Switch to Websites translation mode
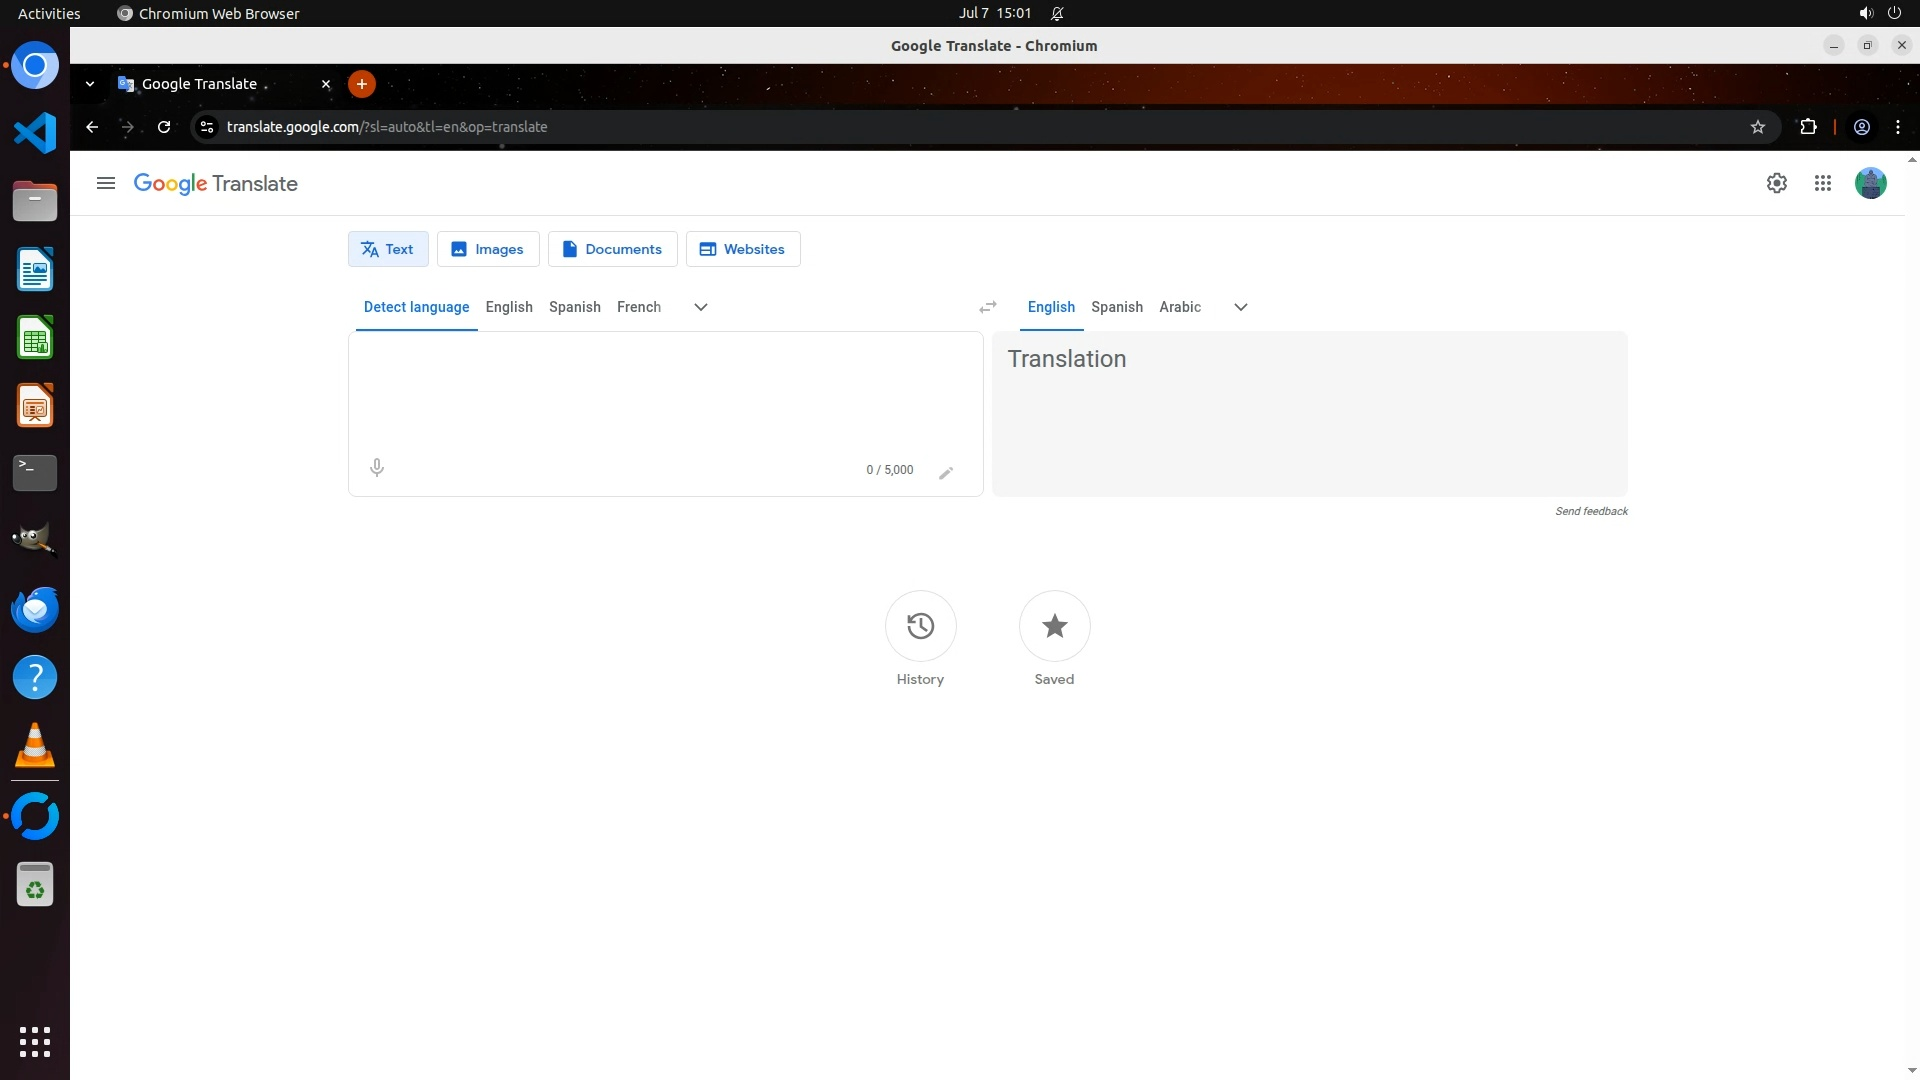The width and height of the screenshot is (1920, 1080). click(x=742, y=249)
